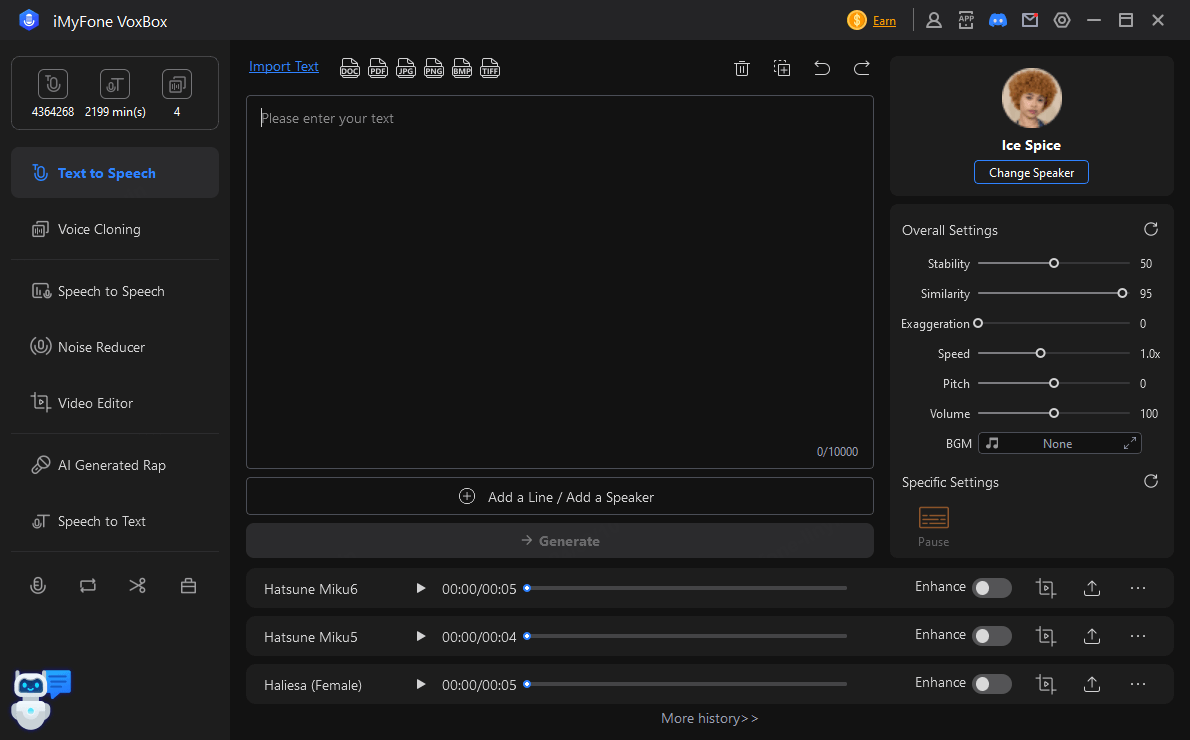Switch on Enhance for Hatsune Miku5

pos(992,636)
